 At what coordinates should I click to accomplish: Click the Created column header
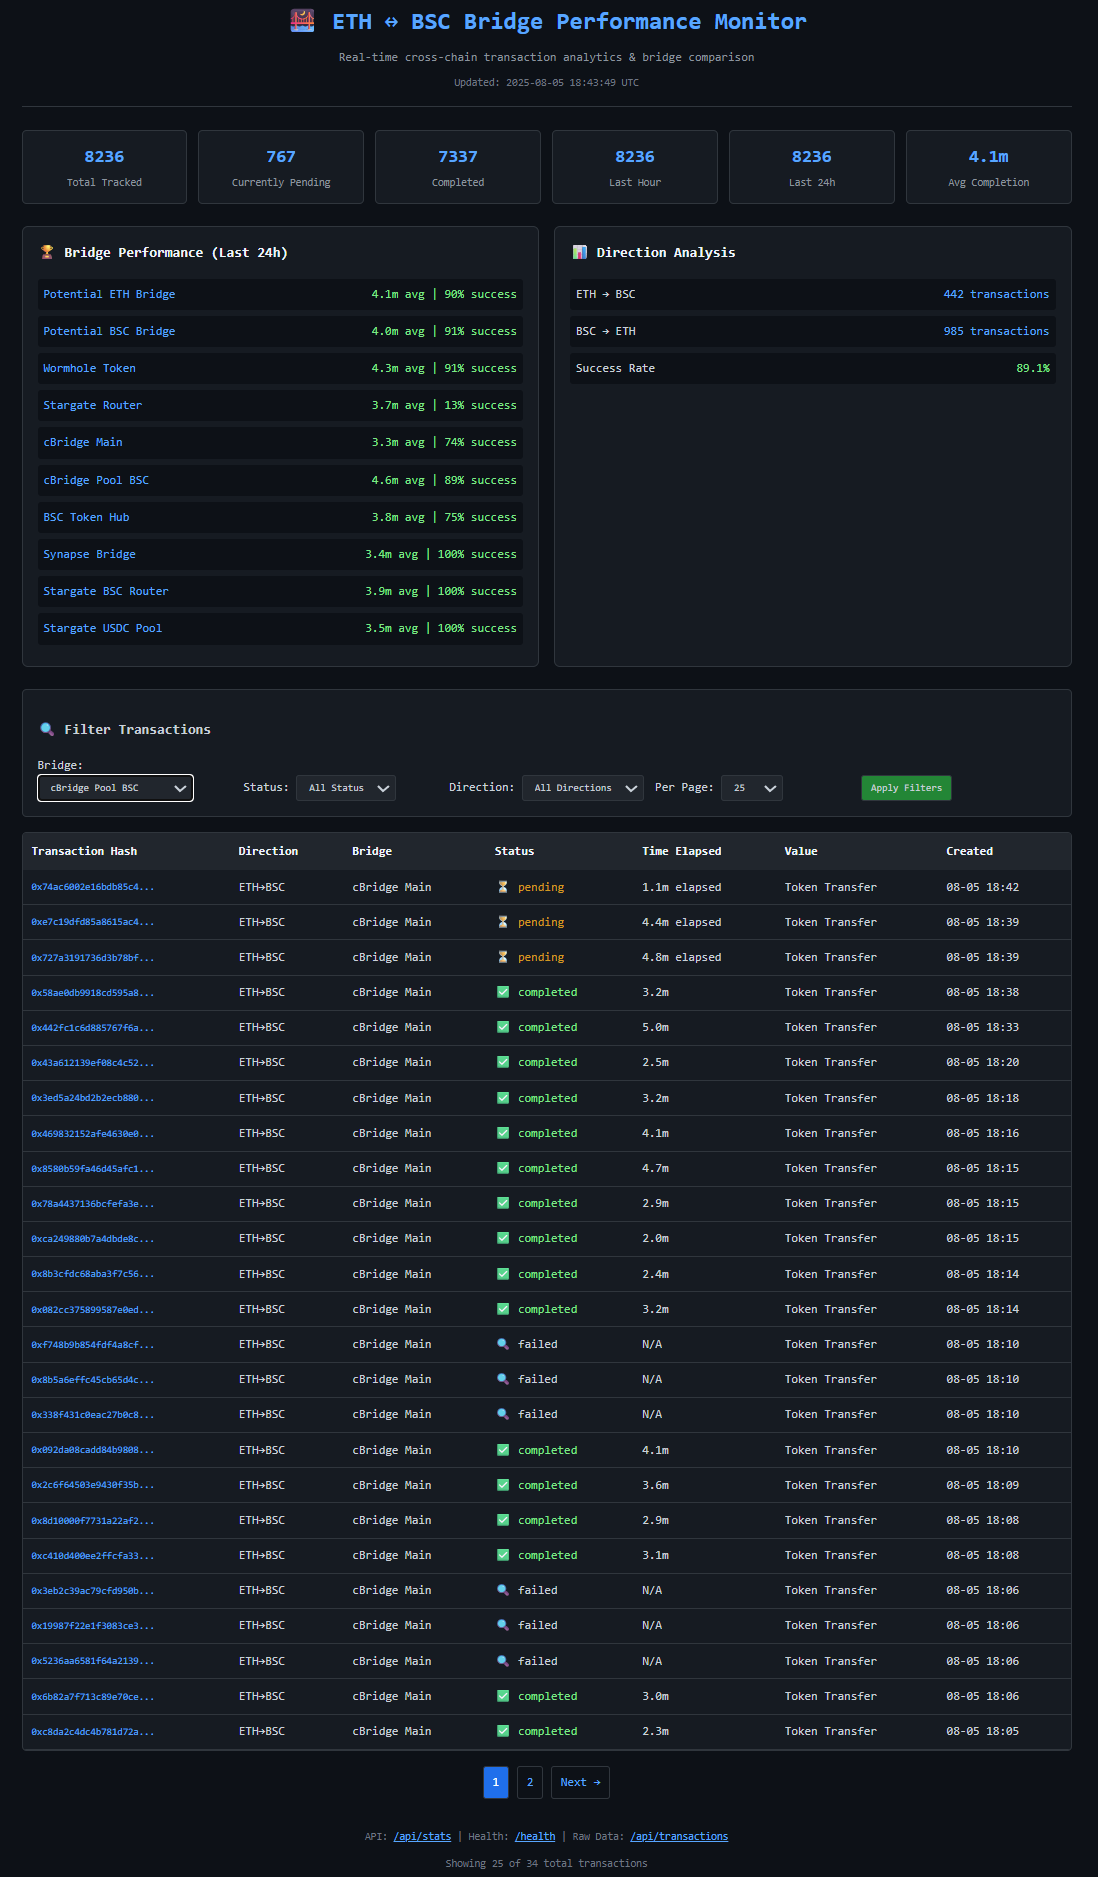click(969, 851)
